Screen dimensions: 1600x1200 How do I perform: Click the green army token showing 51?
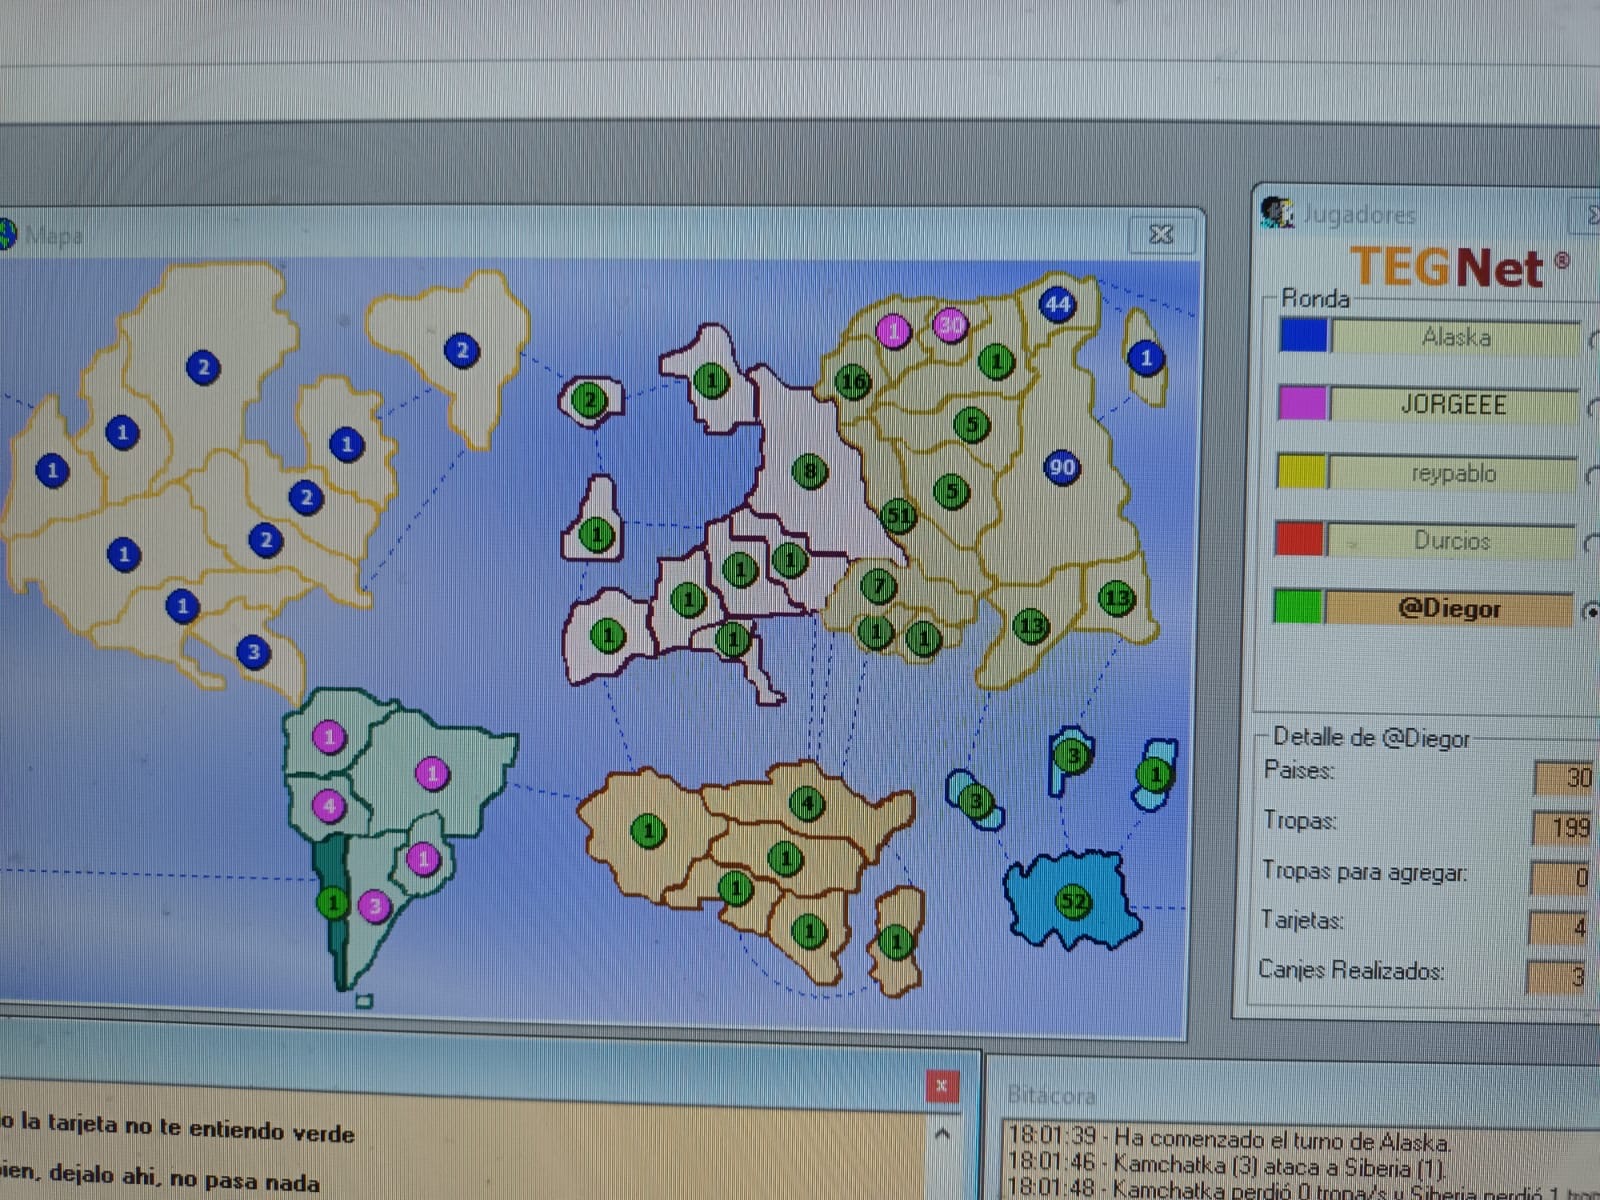click(898, 516)
